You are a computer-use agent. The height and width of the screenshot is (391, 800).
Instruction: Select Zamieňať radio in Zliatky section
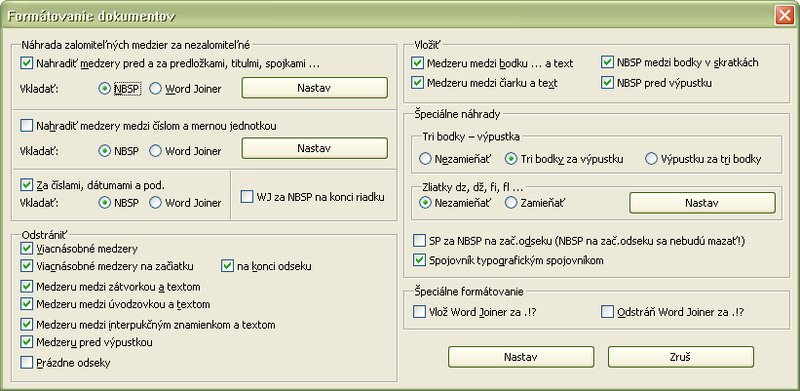(511, 203)
